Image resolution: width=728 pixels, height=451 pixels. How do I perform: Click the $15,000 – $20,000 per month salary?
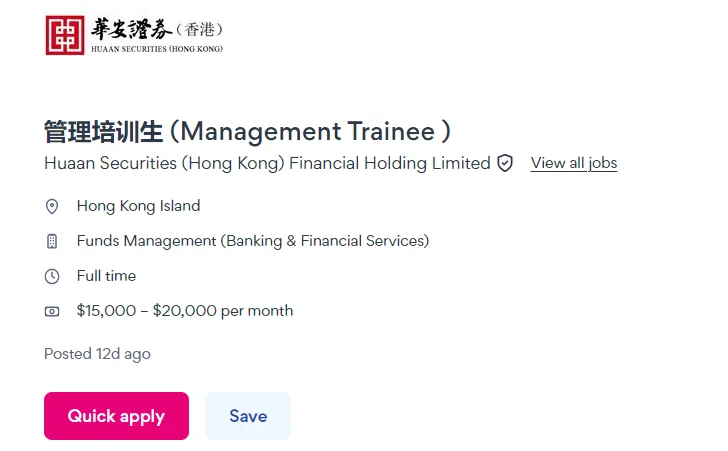pyautogui.click(x=184, y=311)
